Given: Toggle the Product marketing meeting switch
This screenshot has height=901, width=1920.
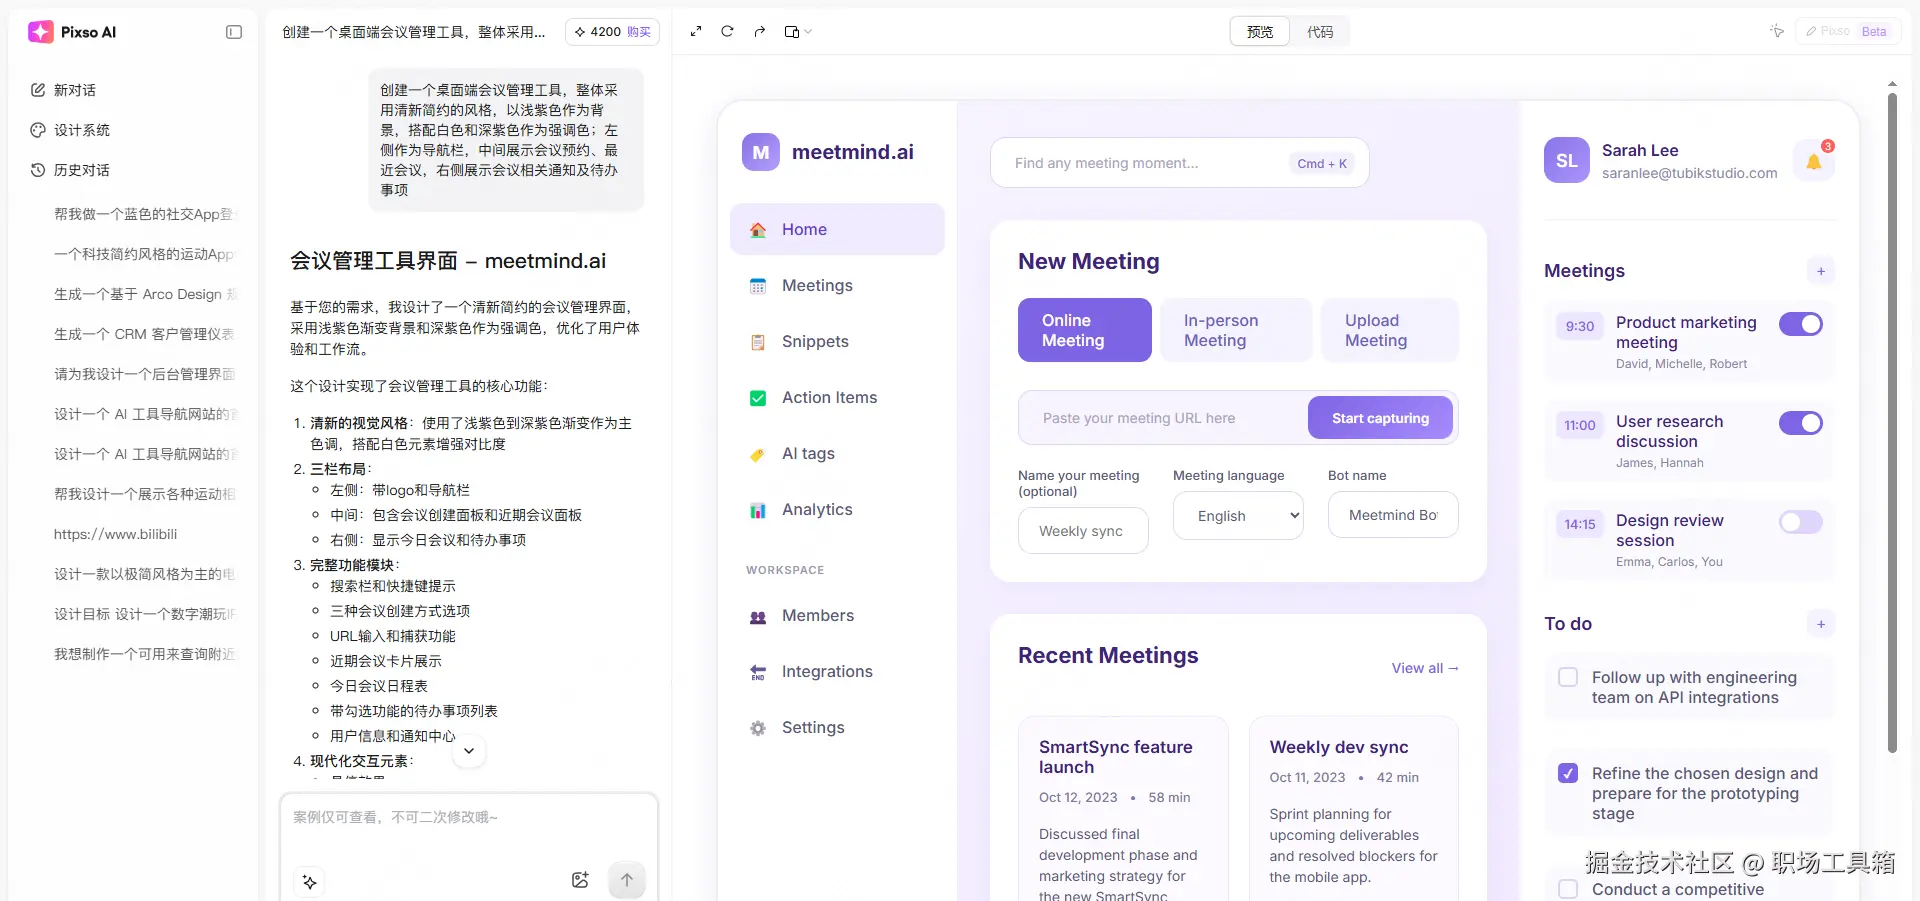Looking at the screenshot, I should point(1801,324).
